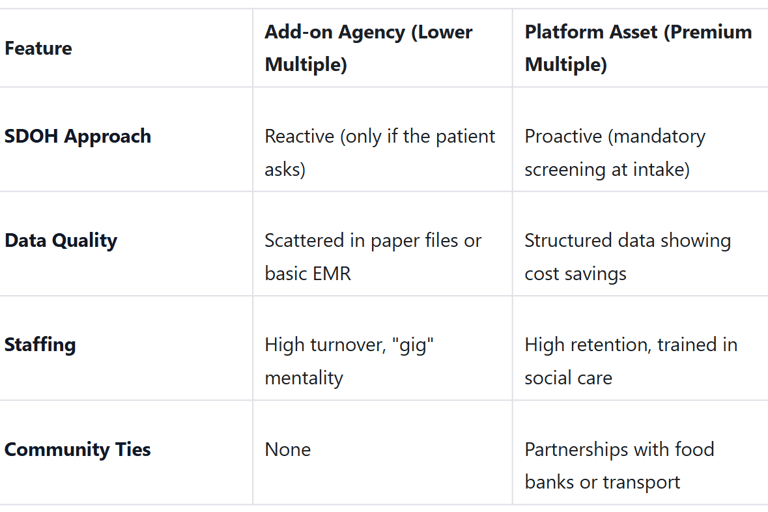Image resolution: width=768 pixels, height=512 pixels.
Task: Click the Scattered in paper files cell
Action: pos(373,257)
